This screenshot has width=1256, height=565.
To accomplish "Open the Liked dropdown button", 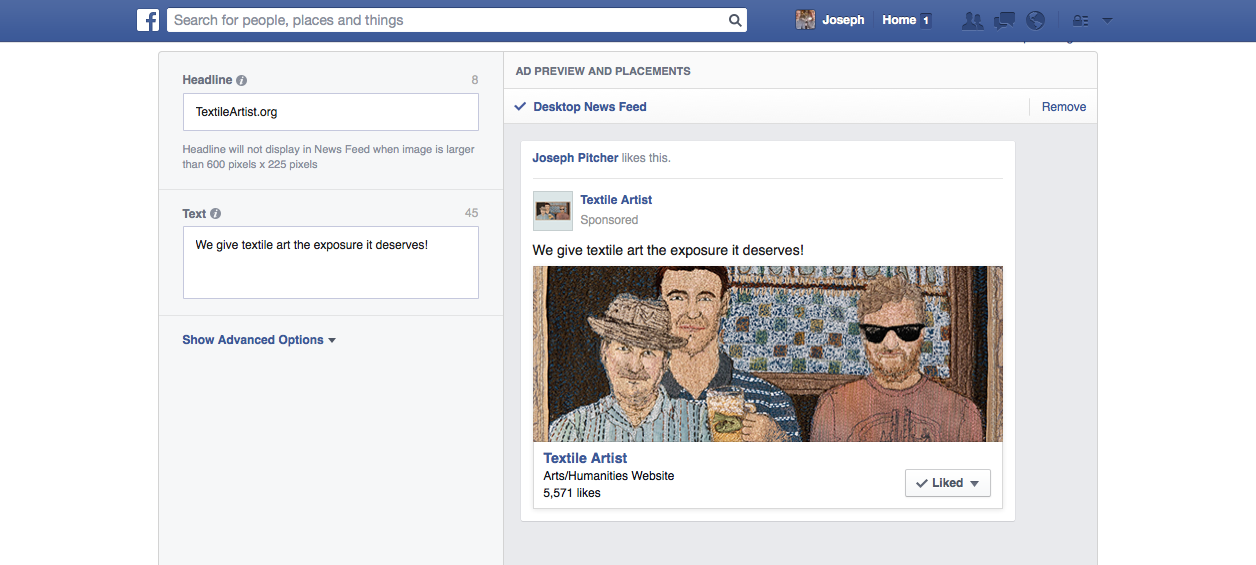I will click(947, 483).
